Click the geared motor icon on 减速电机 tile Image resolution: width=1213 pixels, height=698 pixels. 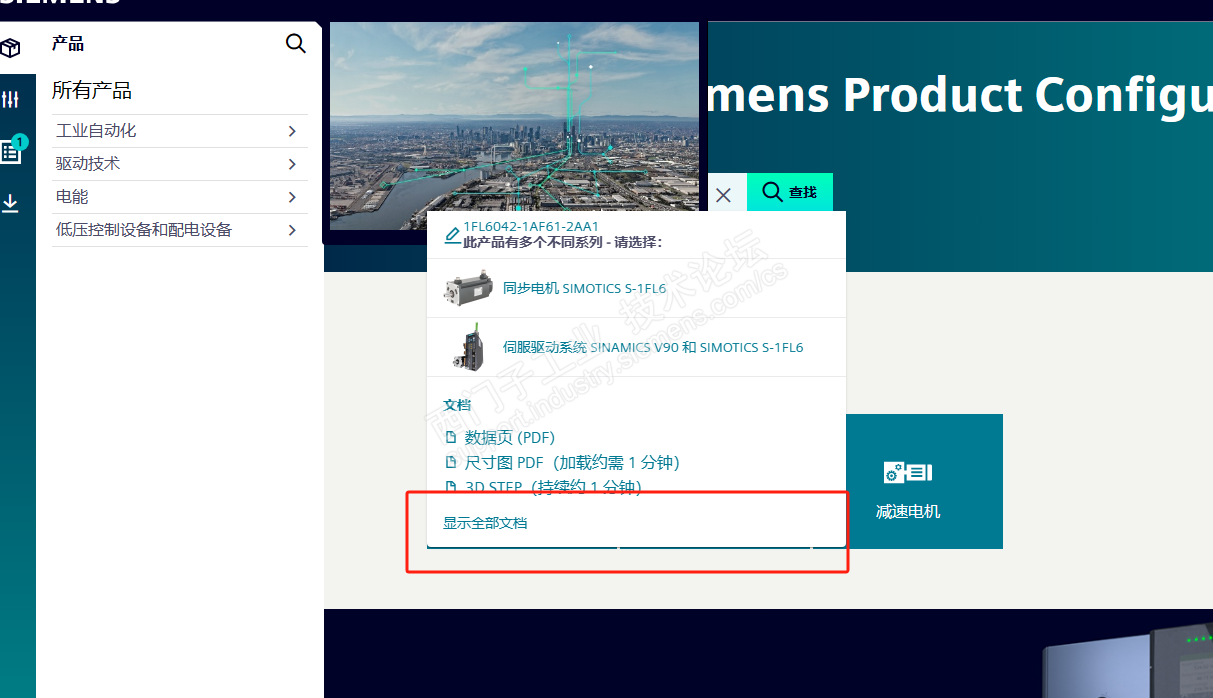pos(908,472)
